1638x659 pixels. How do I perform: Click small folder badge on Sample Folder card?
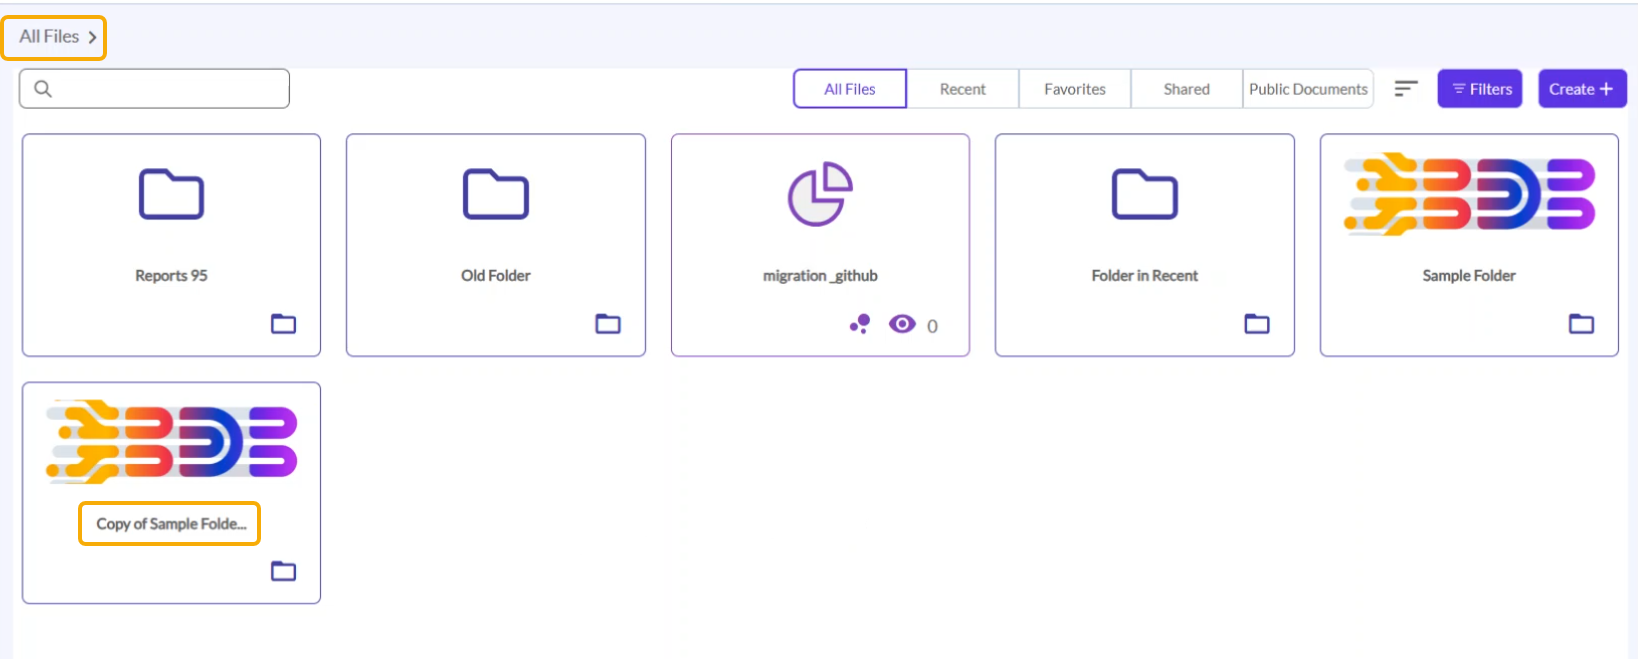pyautogui.click(x=1581, y=324)
